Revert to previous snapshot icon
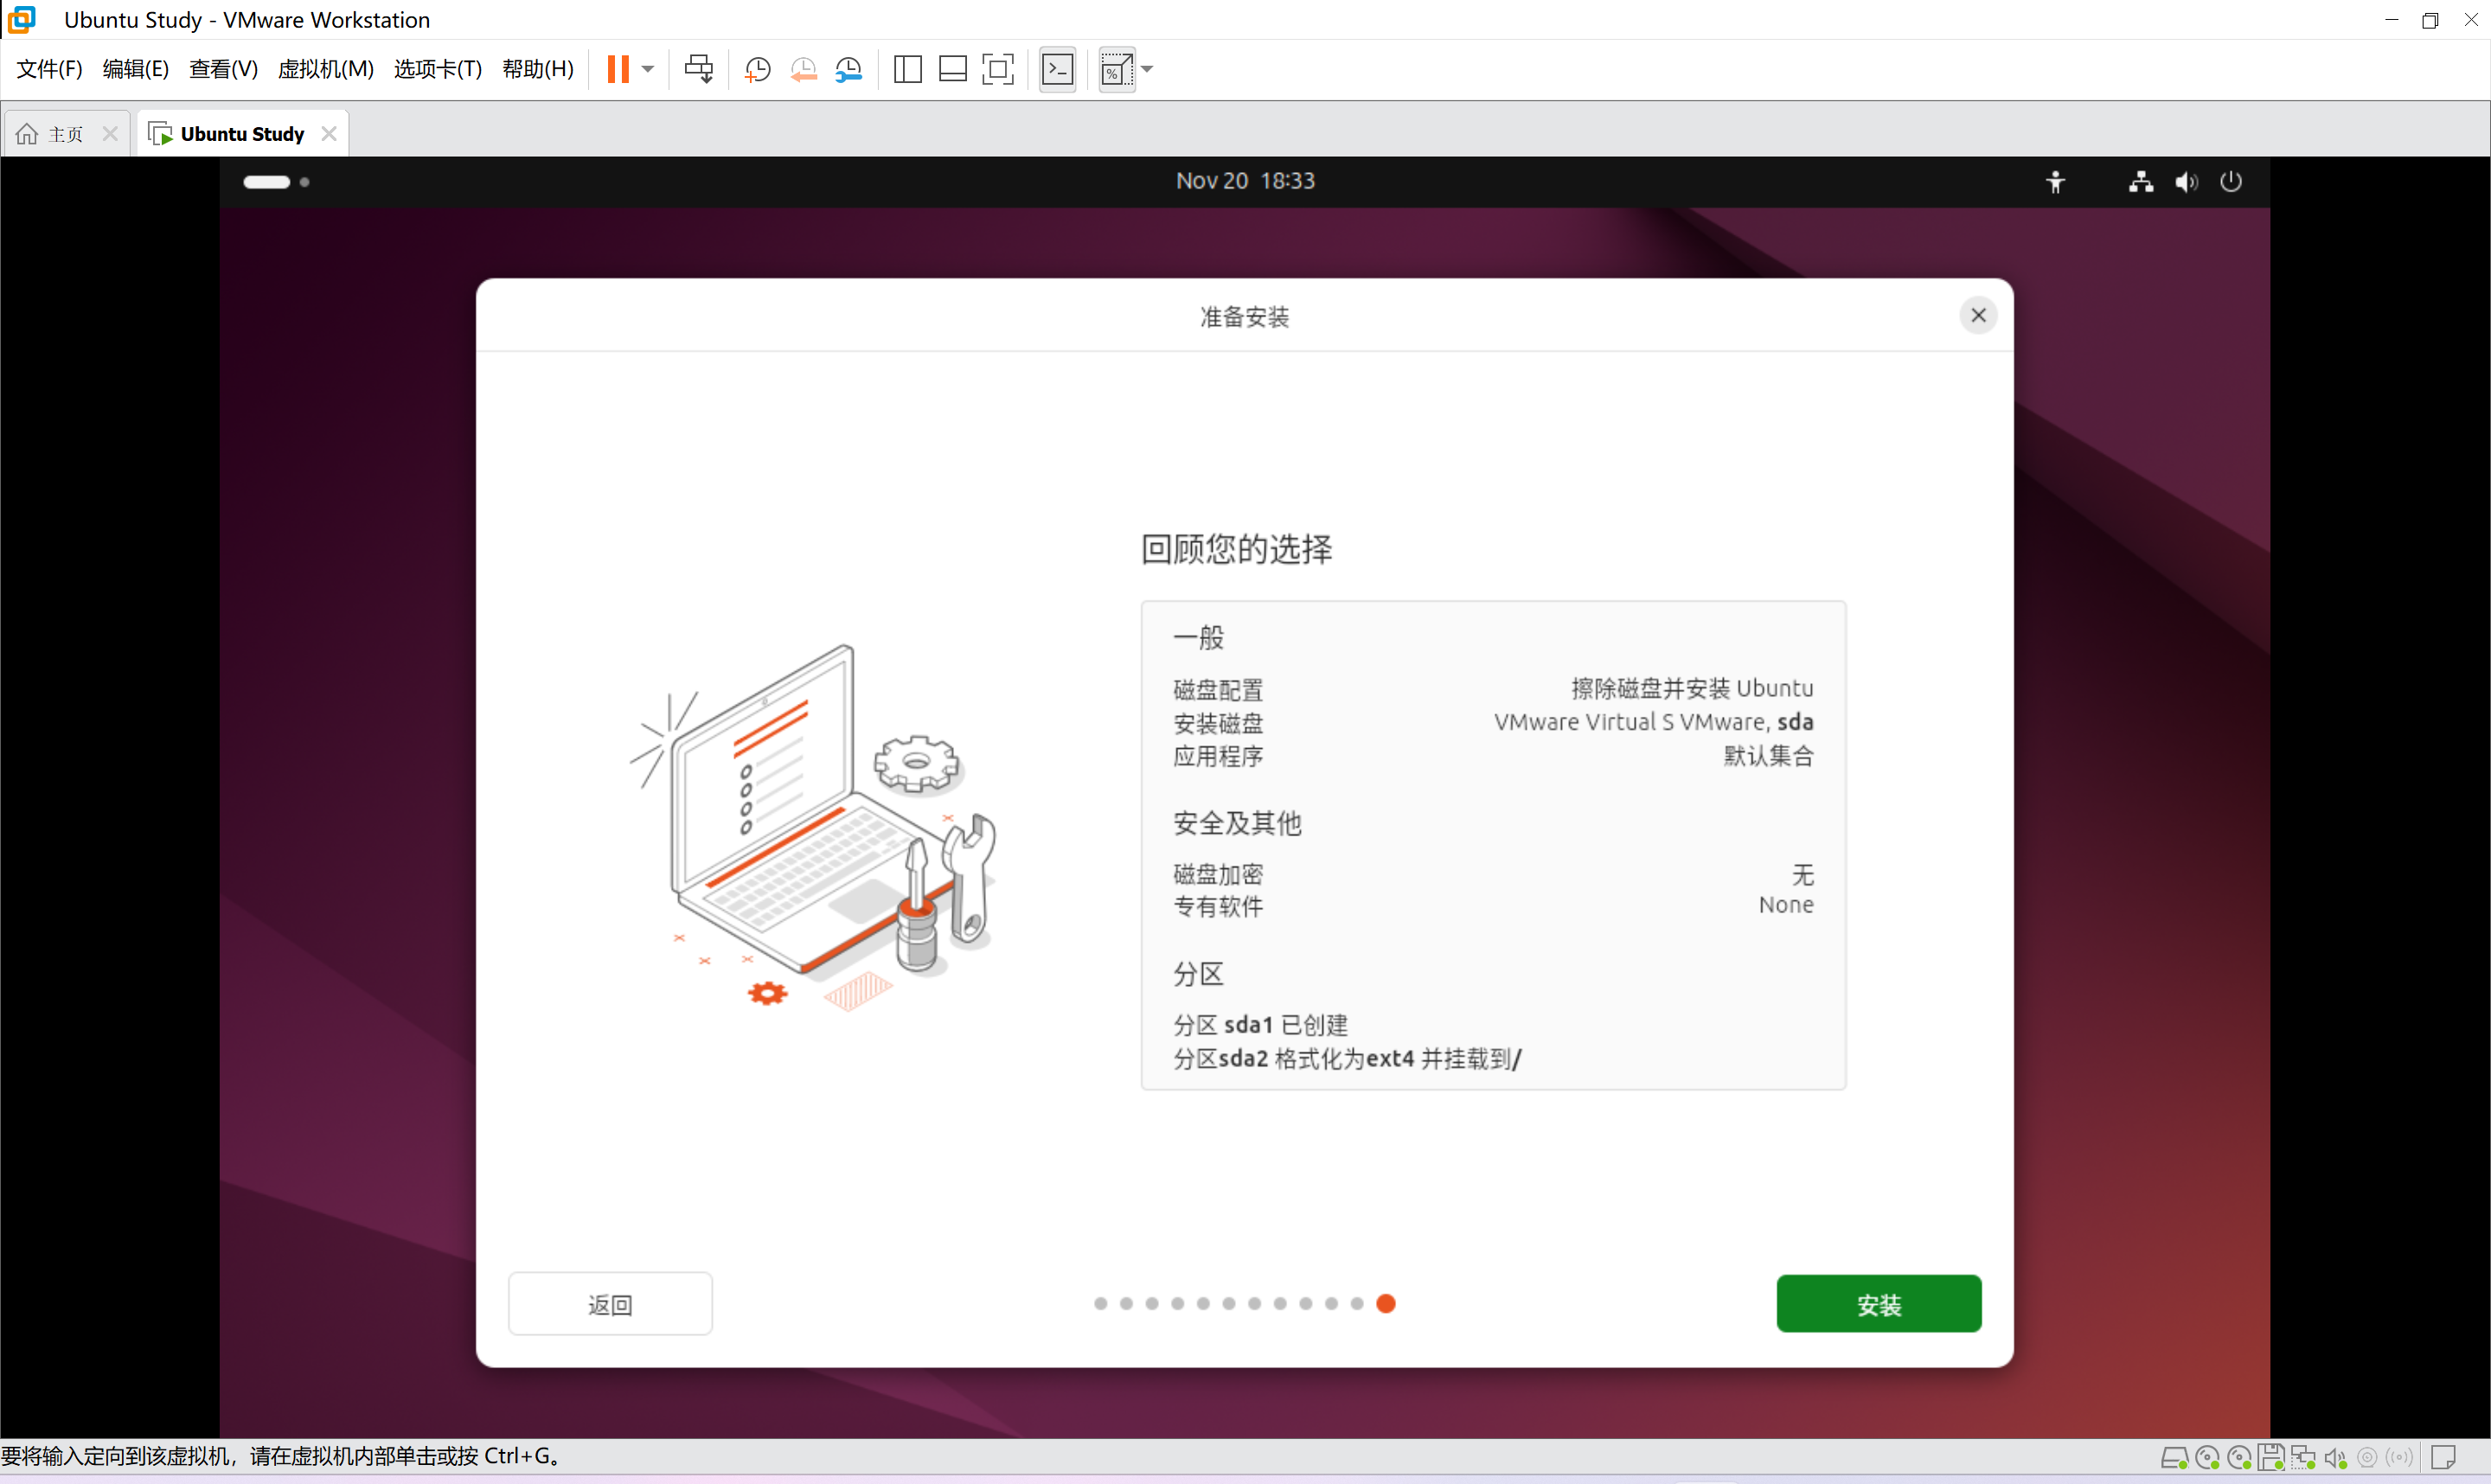 [803, 69]
